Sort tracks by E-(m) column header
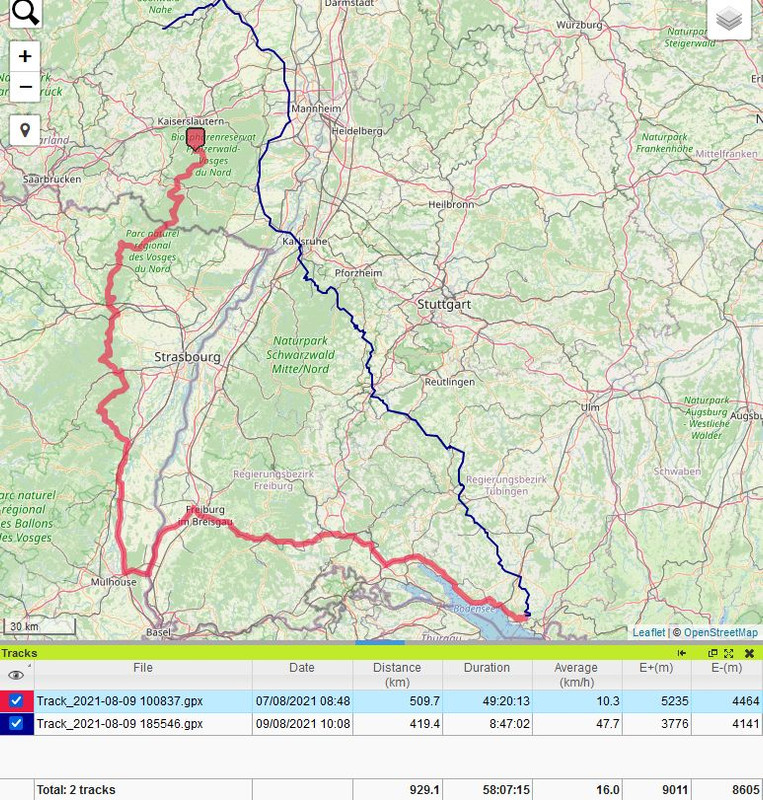Image resolution: width=763 pixels, height=800 pixels. [727, 674]
